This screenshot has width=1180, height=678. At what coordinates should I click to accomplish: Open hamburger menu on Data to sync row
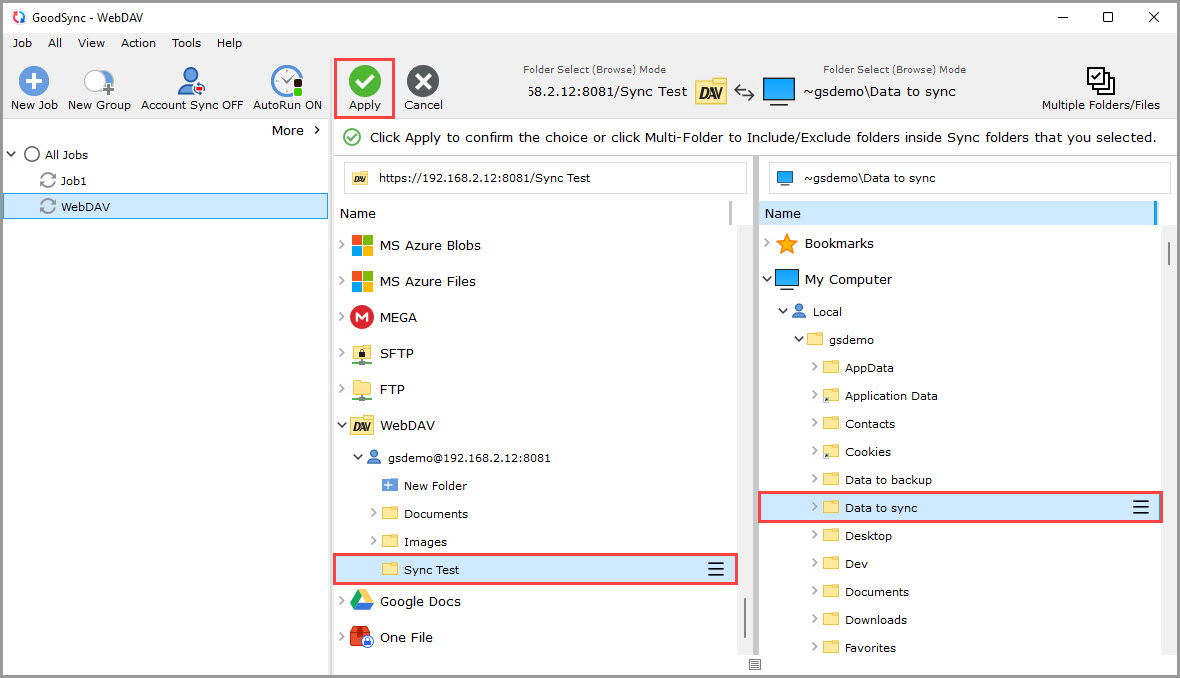(x=1141, y=507)
